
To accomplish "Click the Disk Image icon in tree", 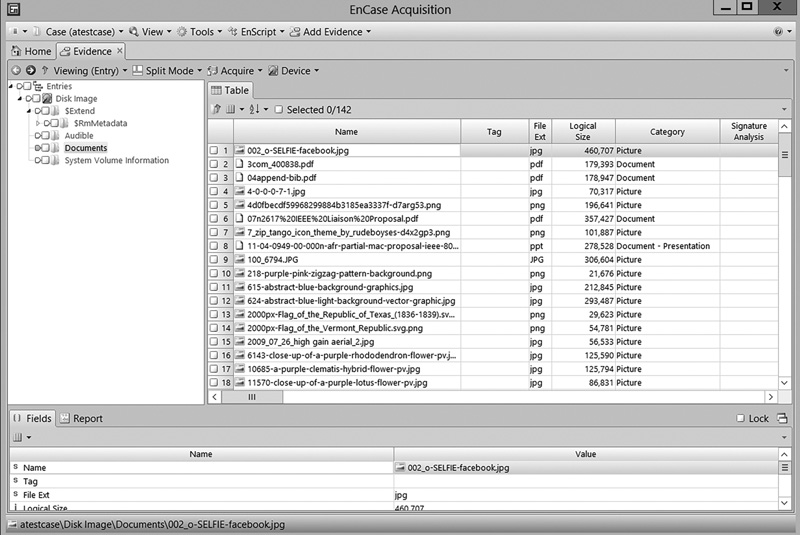I will point(46,98).
